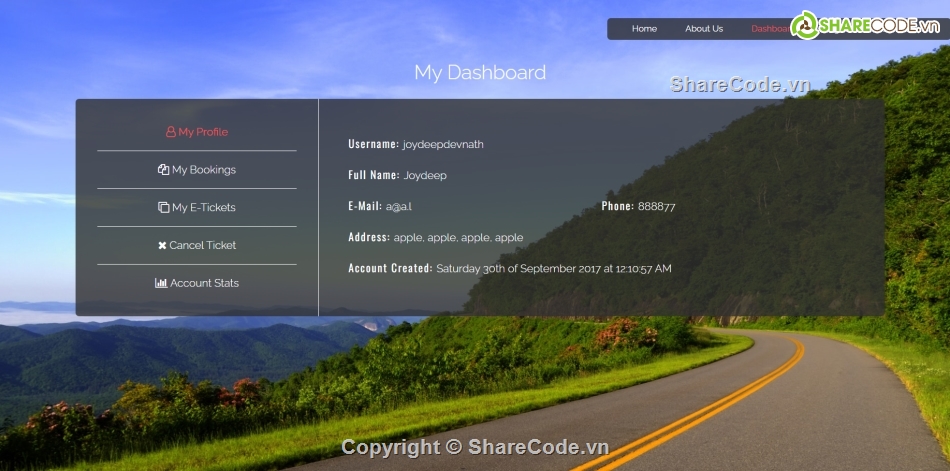
Task: Click the Phone value 888877
Action: click(x=656, y=207)
